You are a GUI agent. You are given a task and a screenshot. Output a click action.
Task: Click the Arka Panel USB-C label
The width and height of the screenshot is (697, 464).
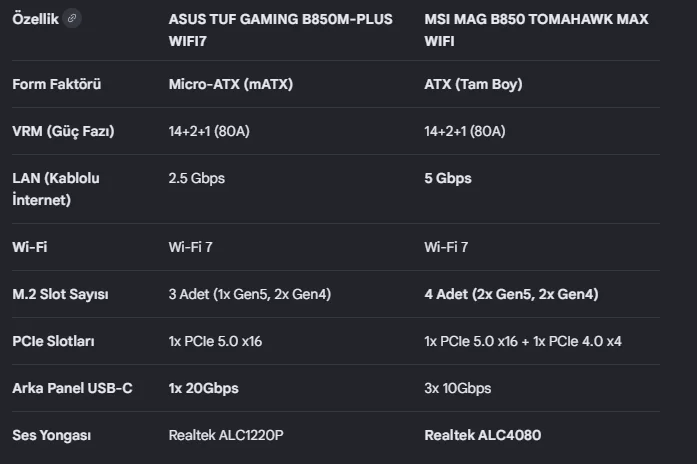(x=72, y=388)
